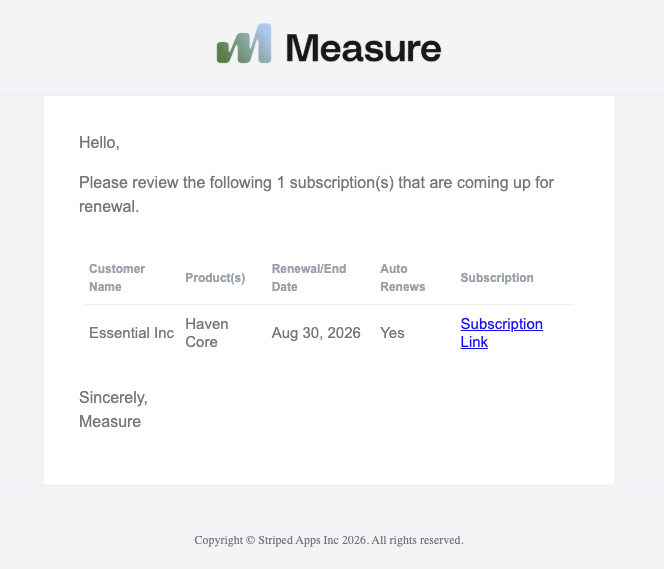Click the Measure brand wordmark
664x569 pixels.
(x=364, y=48)
